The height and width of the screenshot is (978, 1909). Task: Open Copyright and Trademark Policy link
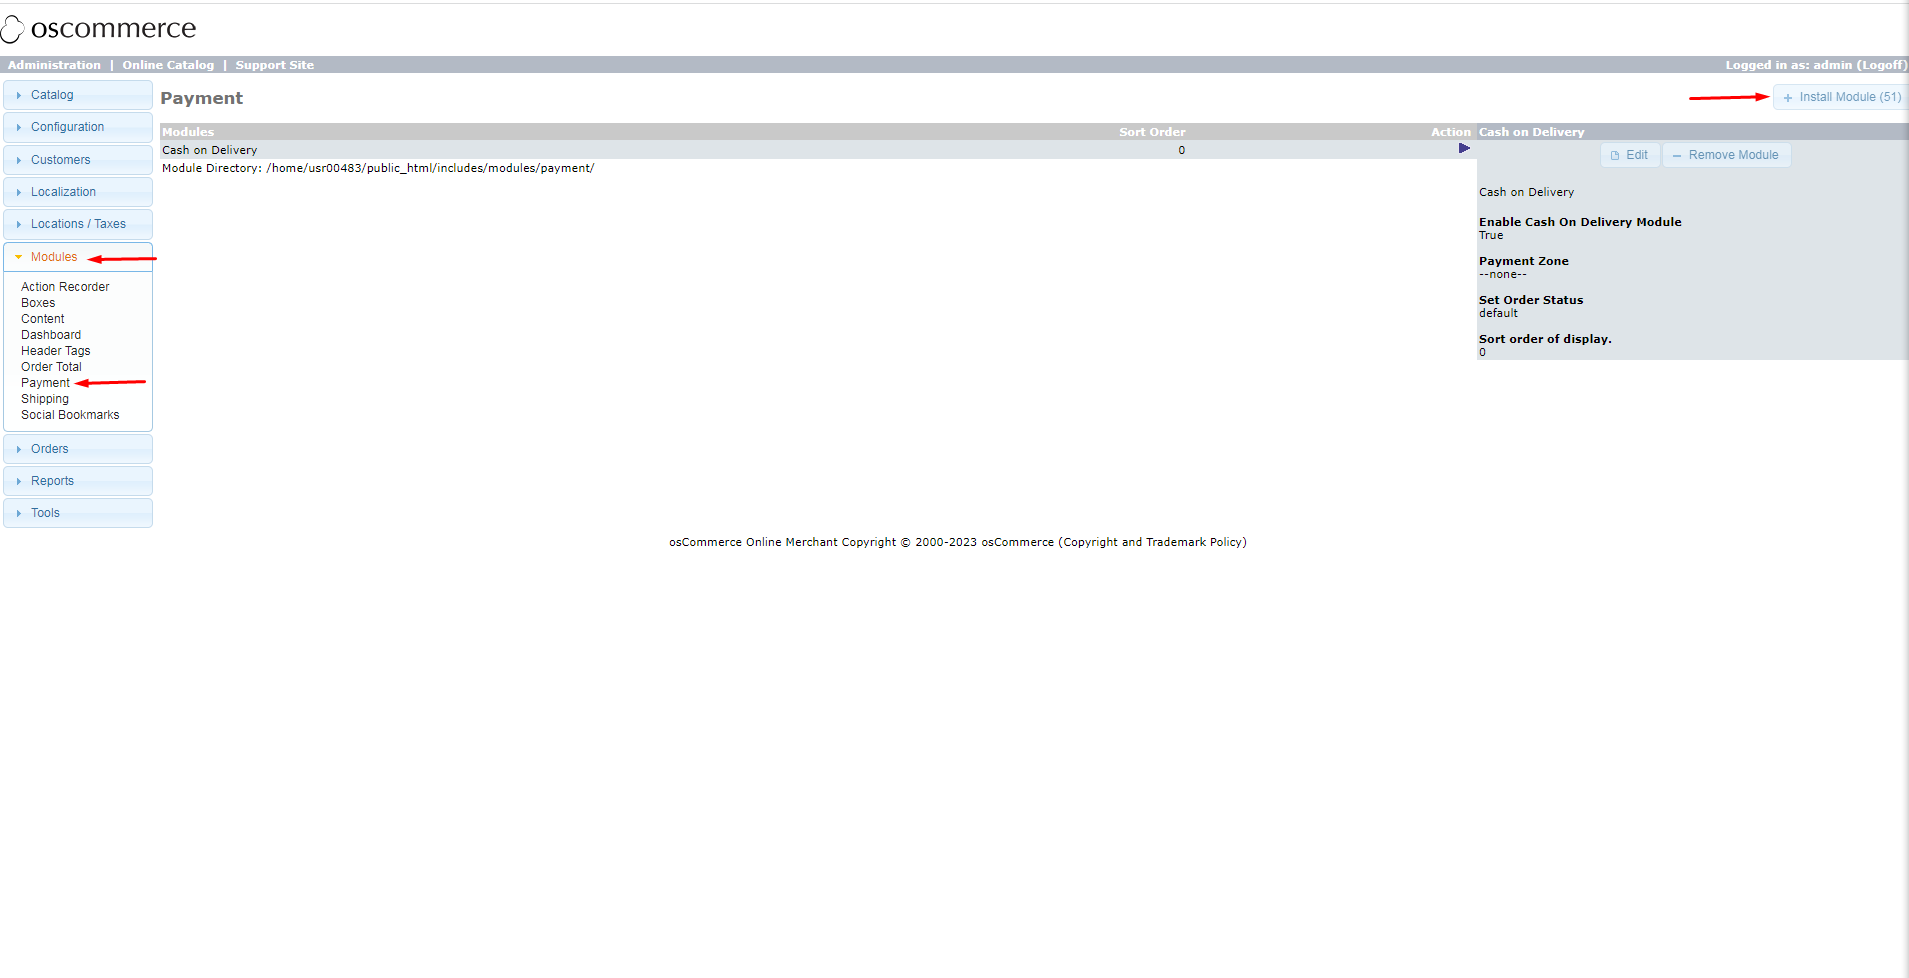click(1152, 542)
